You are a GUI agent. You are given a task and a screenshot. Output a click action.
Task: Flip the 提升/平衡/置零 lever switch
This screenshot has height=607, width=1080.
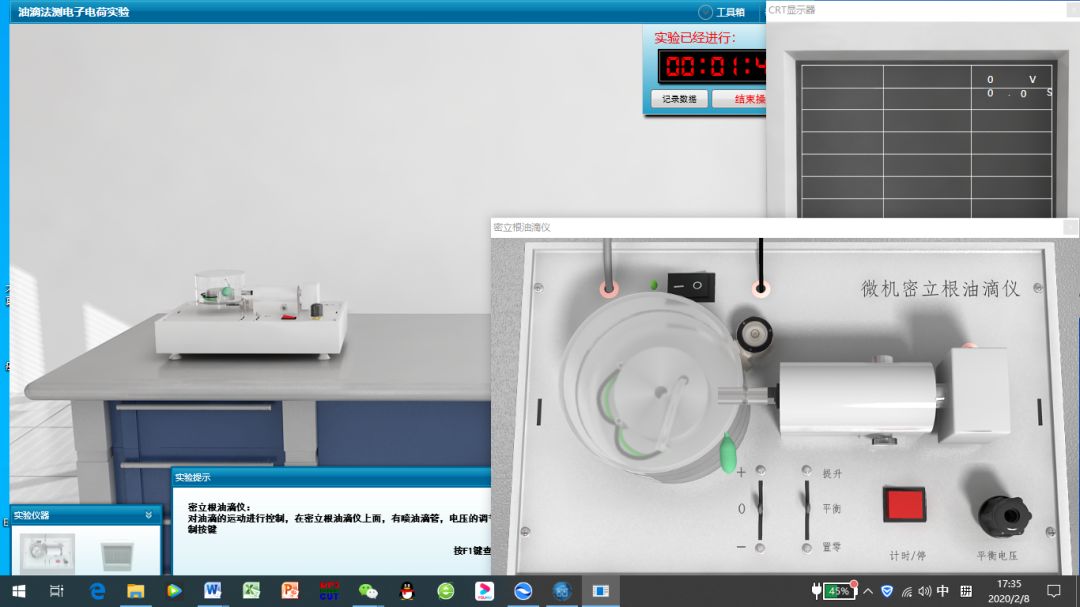pyautogui.click(x=807, y=508)
